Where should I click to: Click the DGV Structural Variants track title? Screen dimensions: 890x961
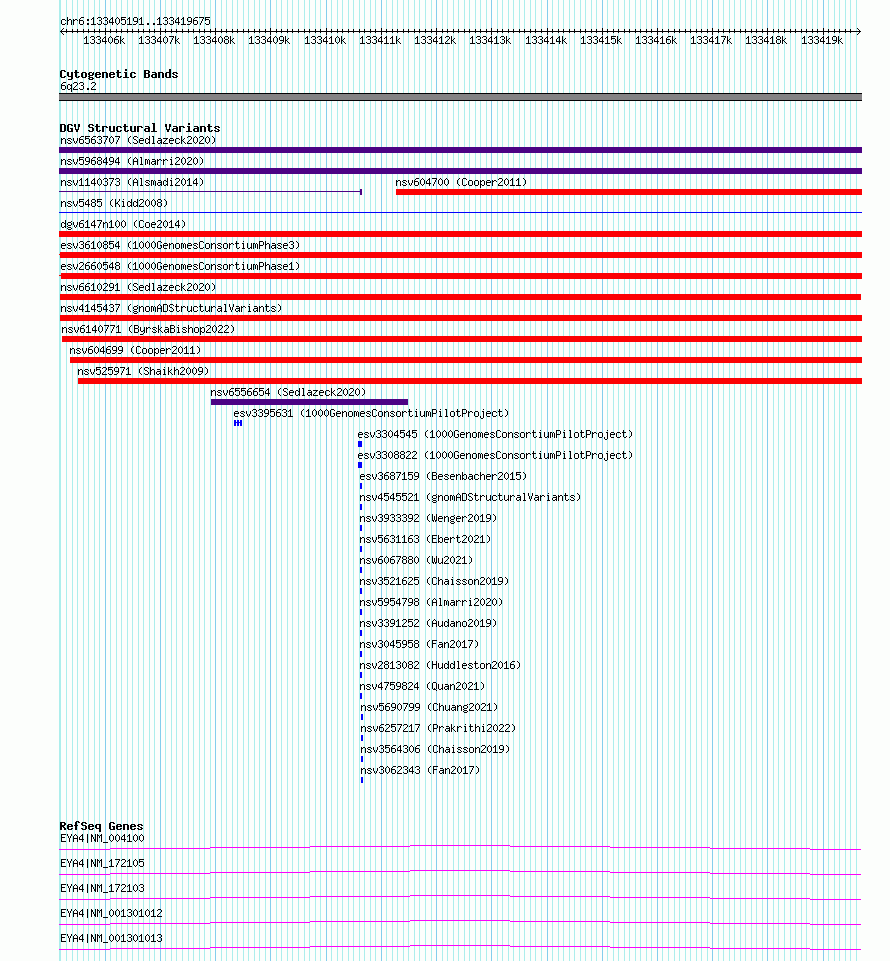pos(140,127)
